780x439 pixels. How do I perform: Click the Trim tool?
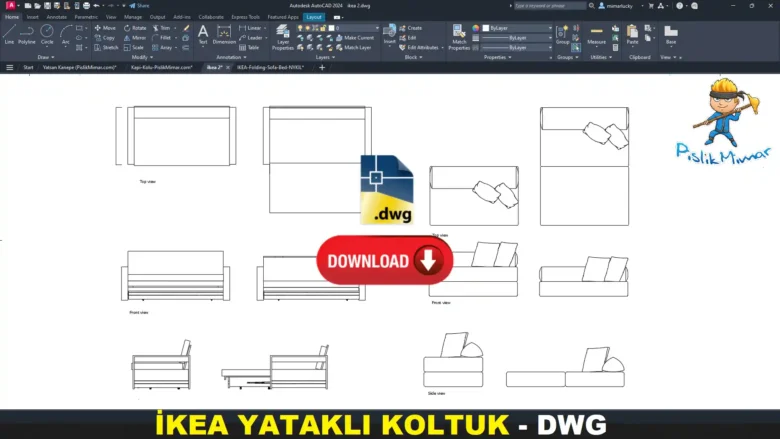(161, 28)
